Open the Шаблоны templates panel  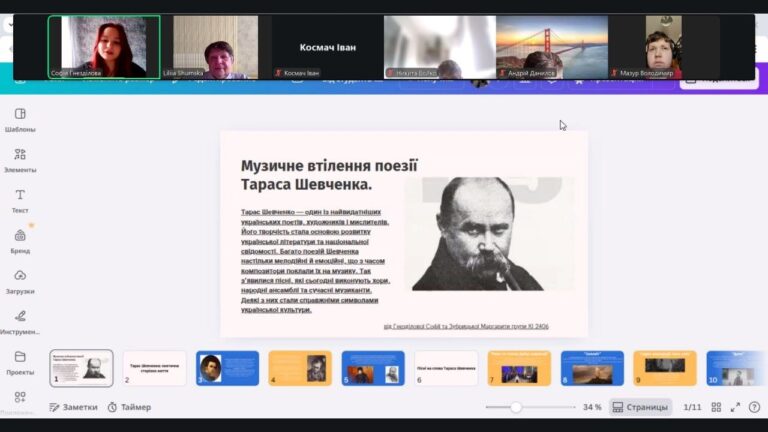(x=20, y=119)
